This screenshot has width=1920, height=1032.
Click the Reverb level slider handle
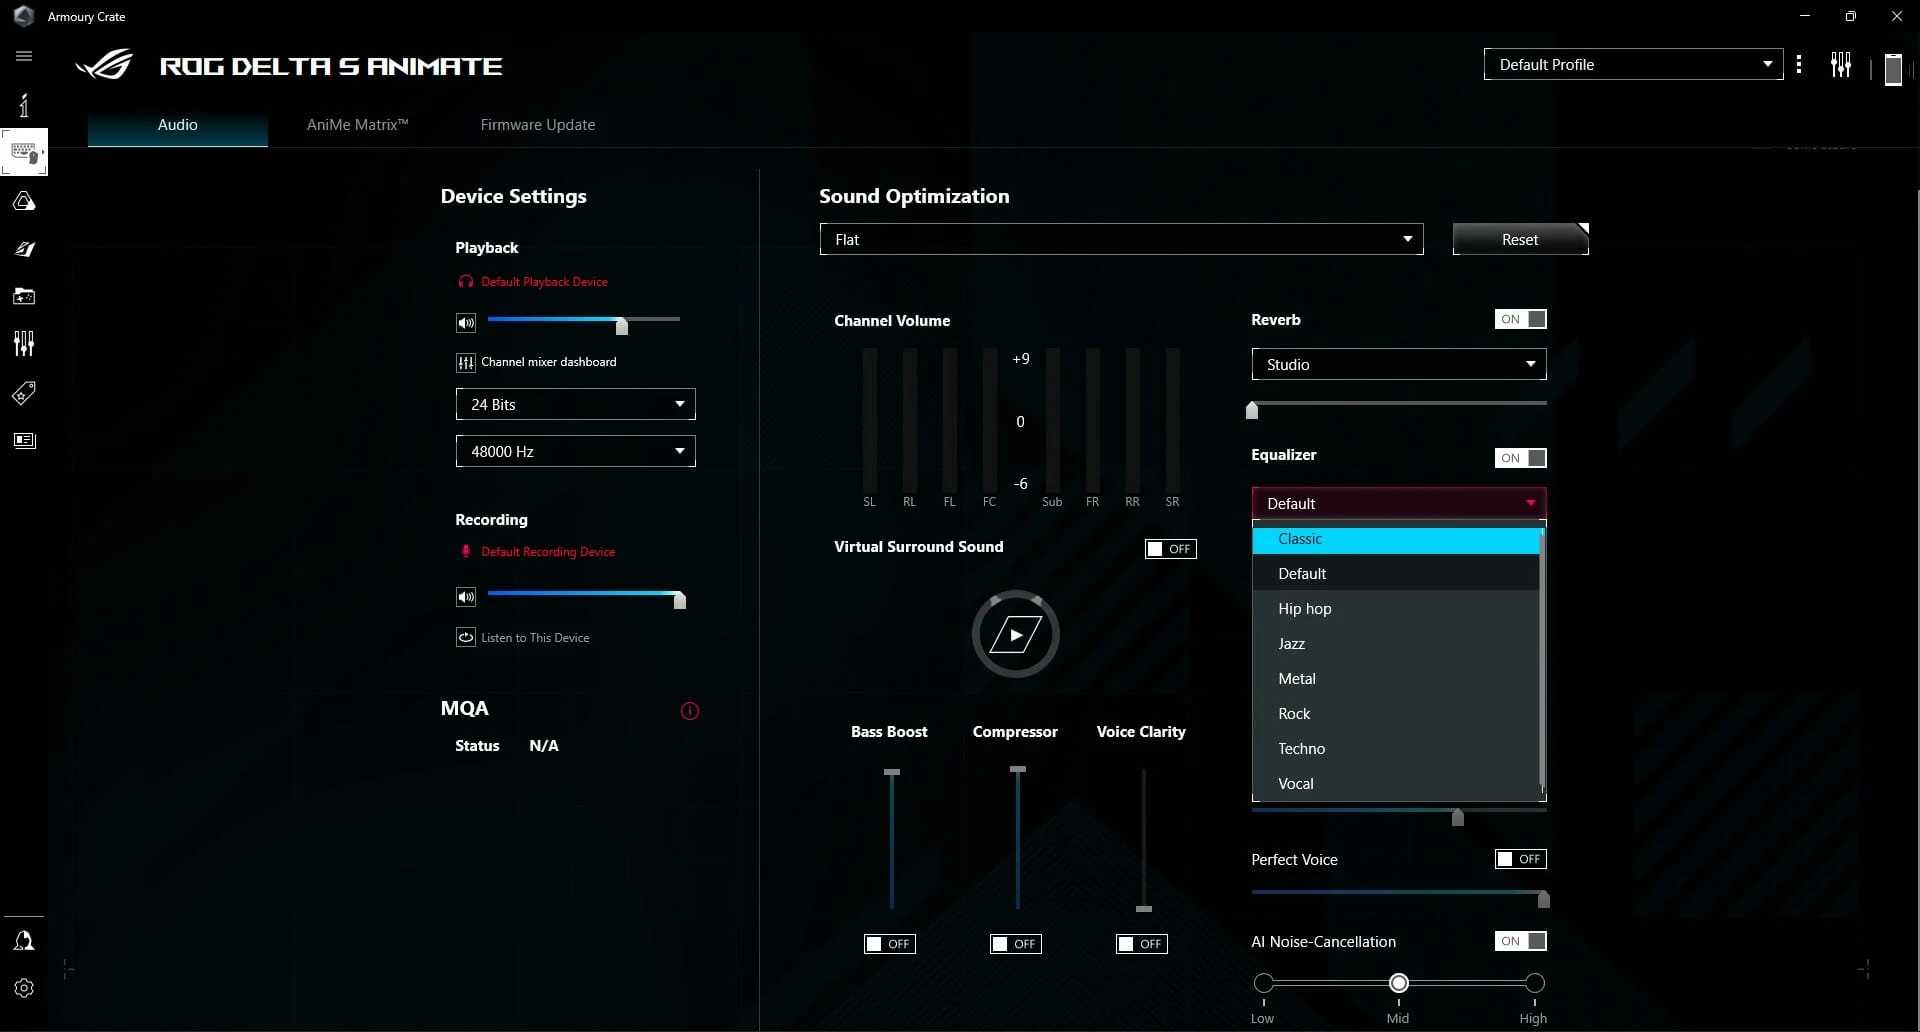click(x=1252, y=409)
